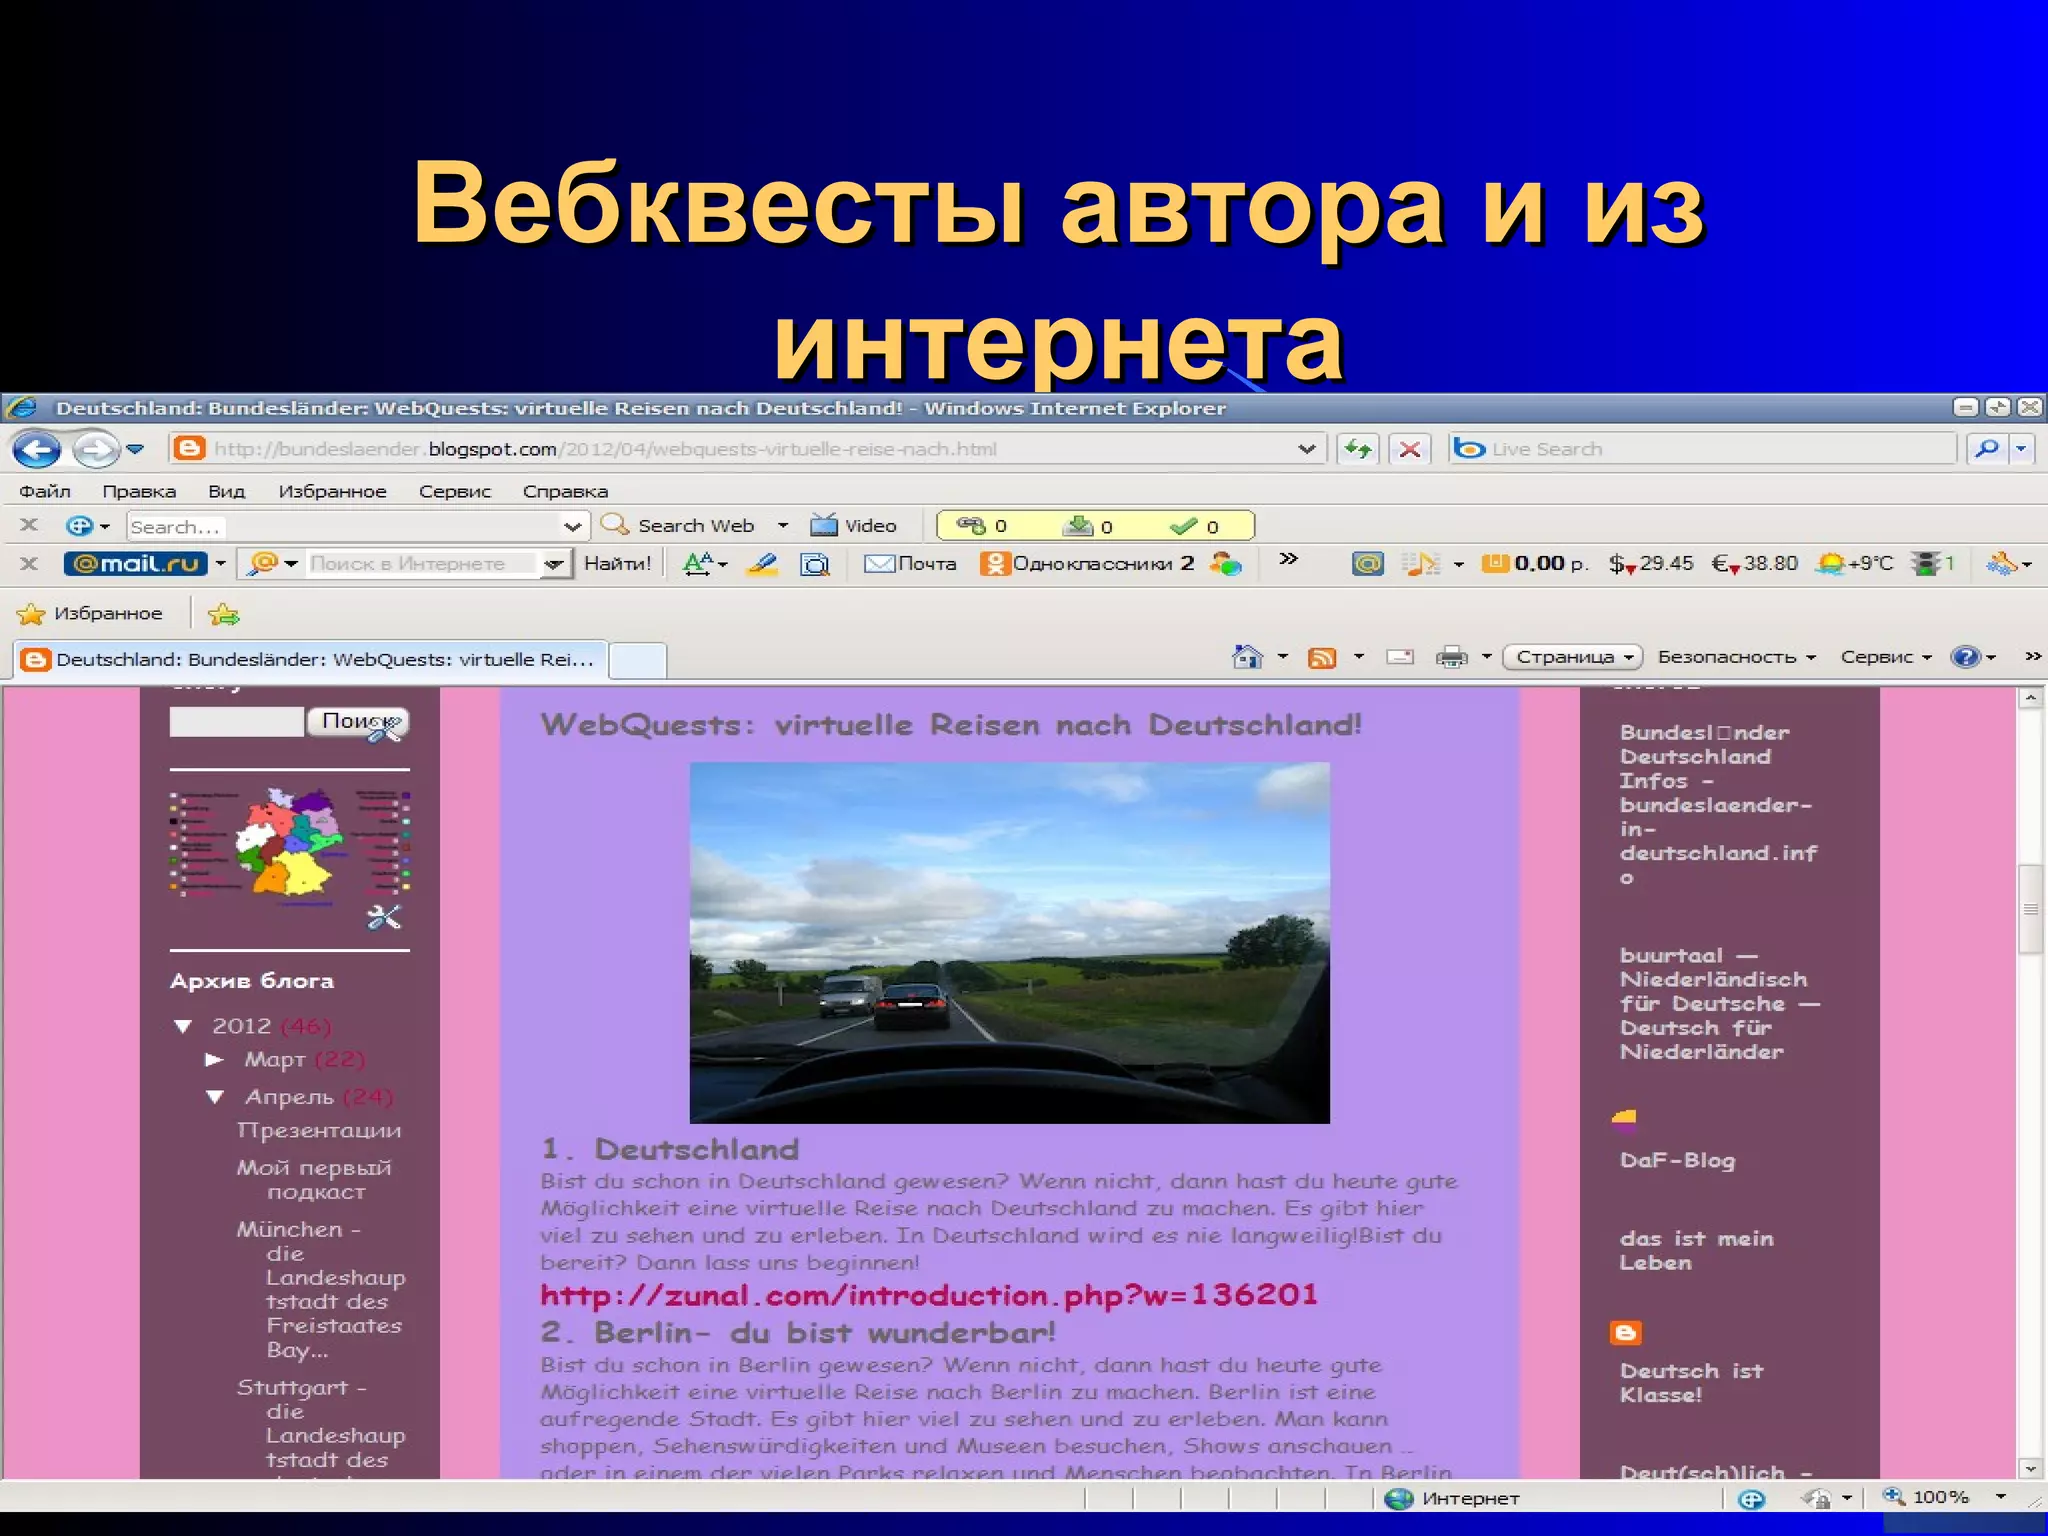The height and width of the screenshot is (1536, 2048).
Task: Open the Избранное menu in menu bar
Action: [332, 491]
